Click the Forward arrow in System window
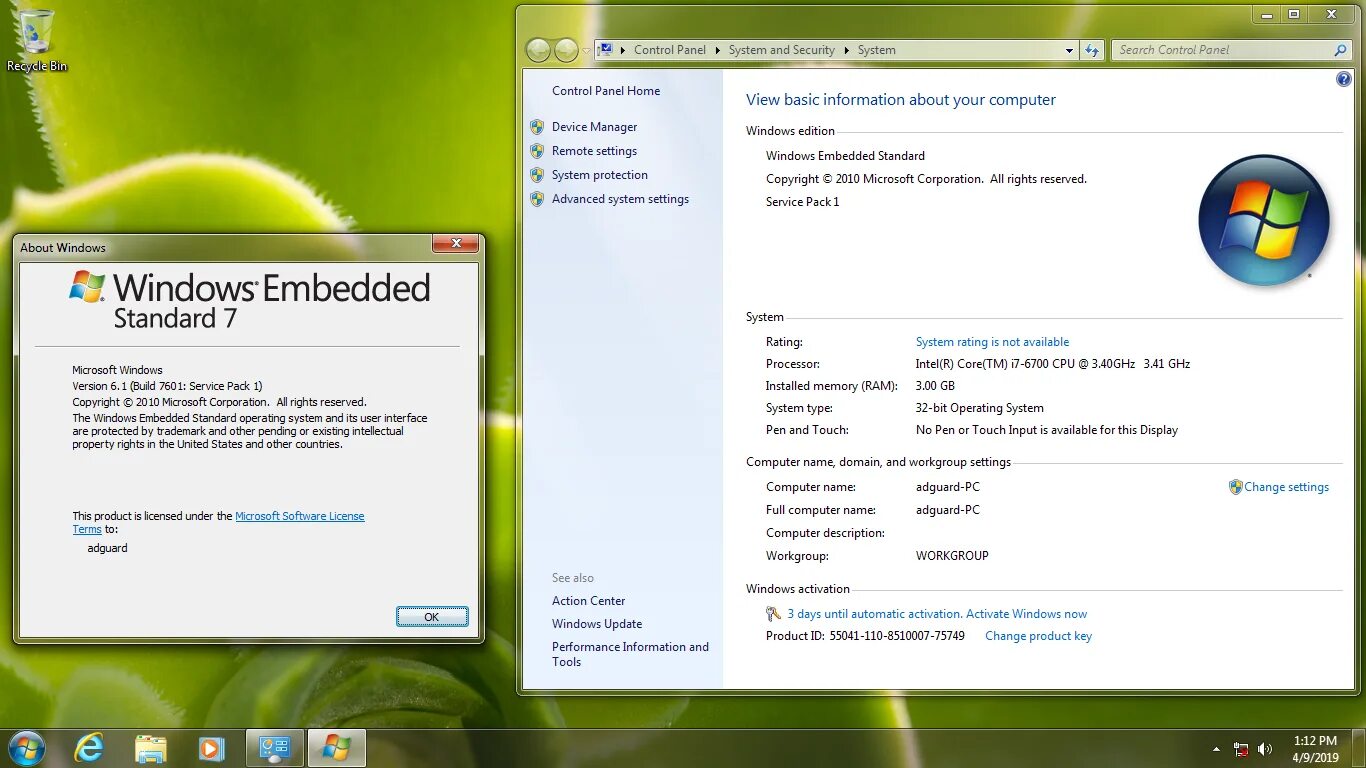The width and height of the screenshot is (1366, 768). (x=566, y=50)
